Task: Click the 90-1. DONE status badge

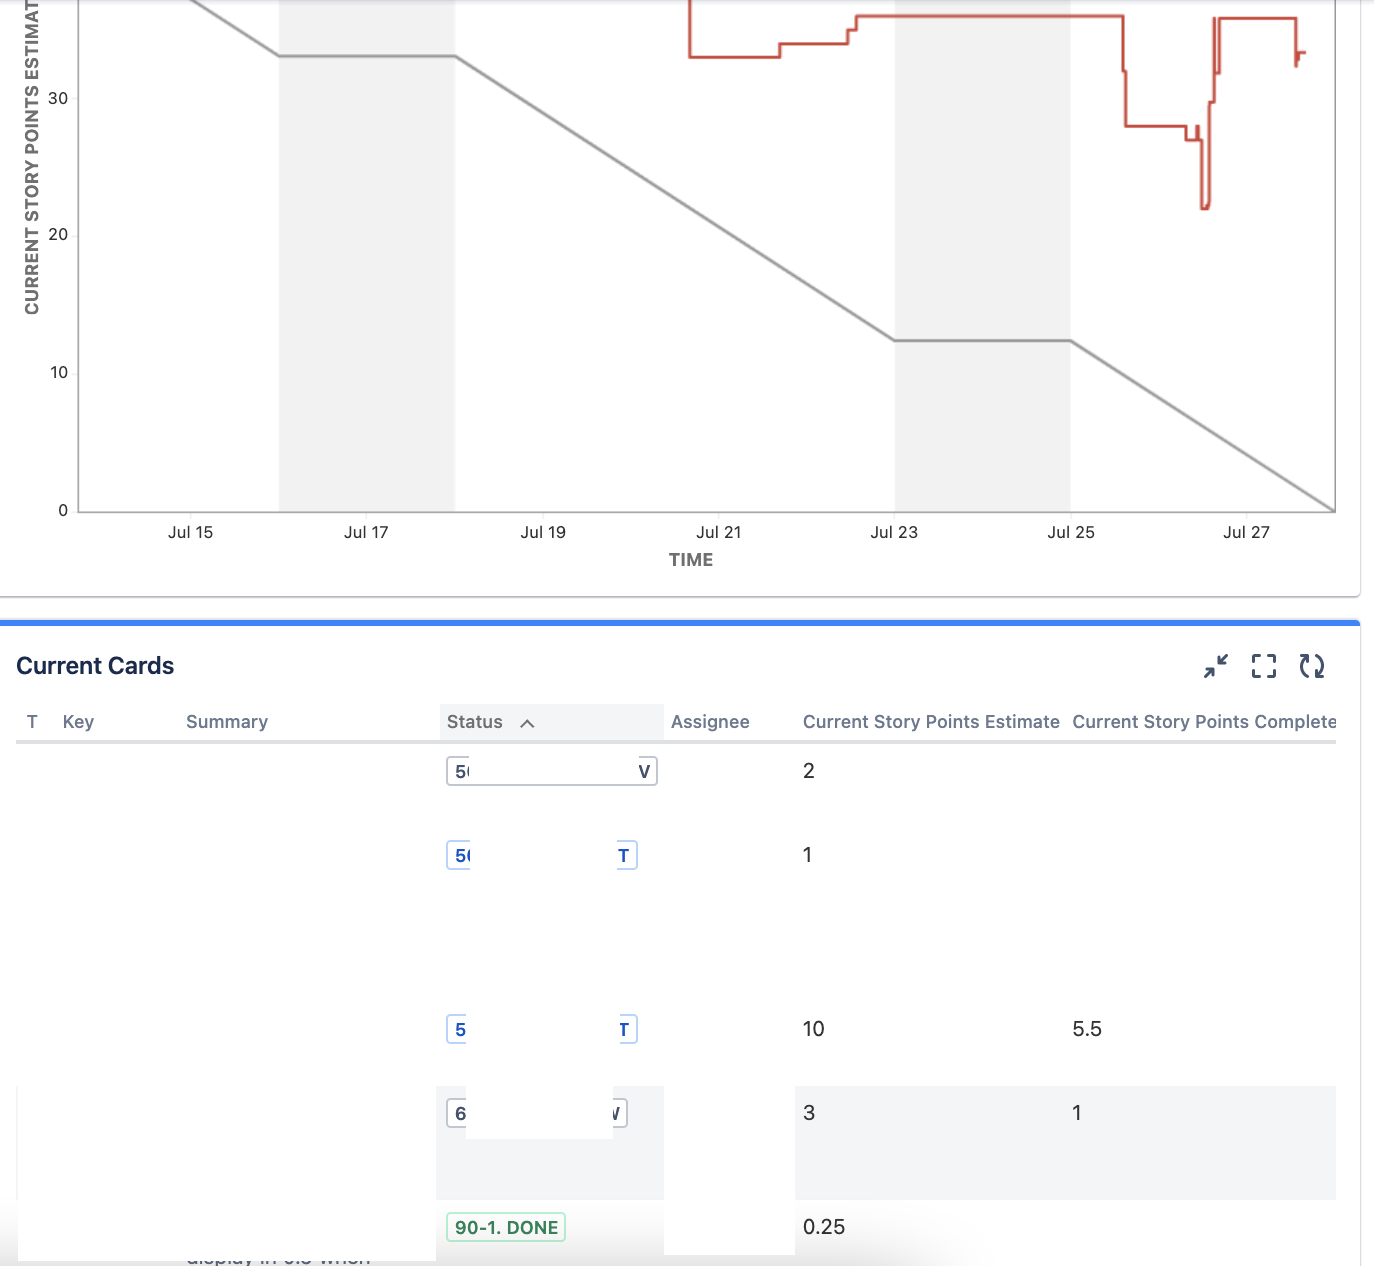Action: [x=506, y=1227]
